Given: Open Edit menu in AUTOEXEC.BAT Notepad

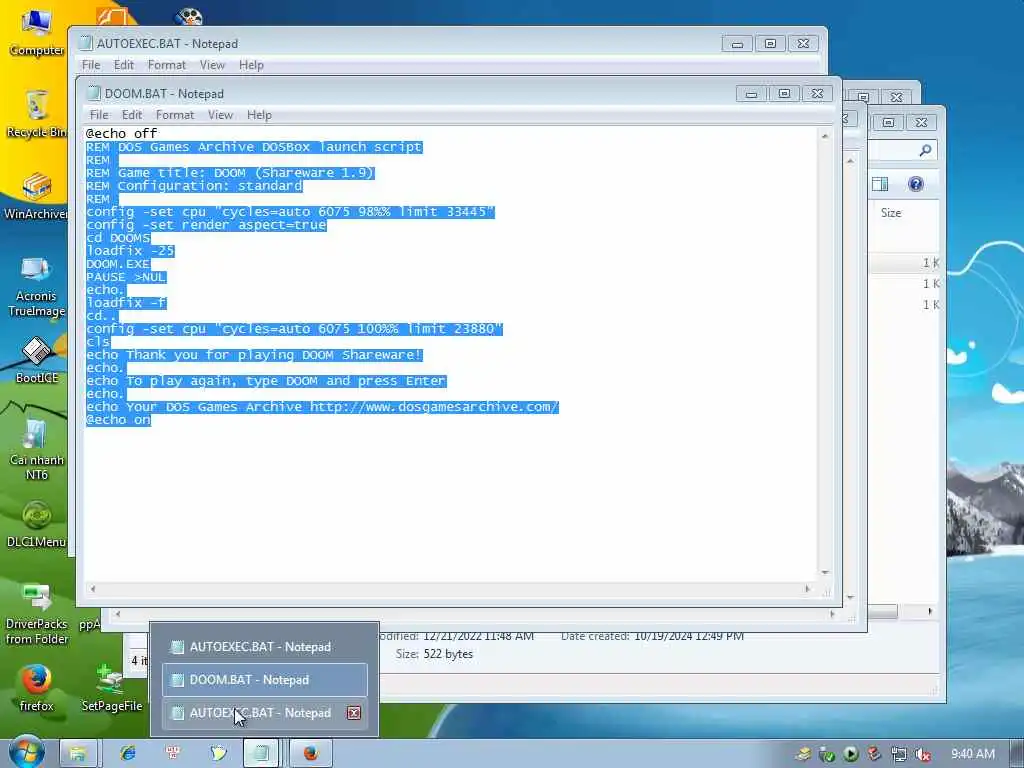Looking at the screenshot, I should (123, 65).
